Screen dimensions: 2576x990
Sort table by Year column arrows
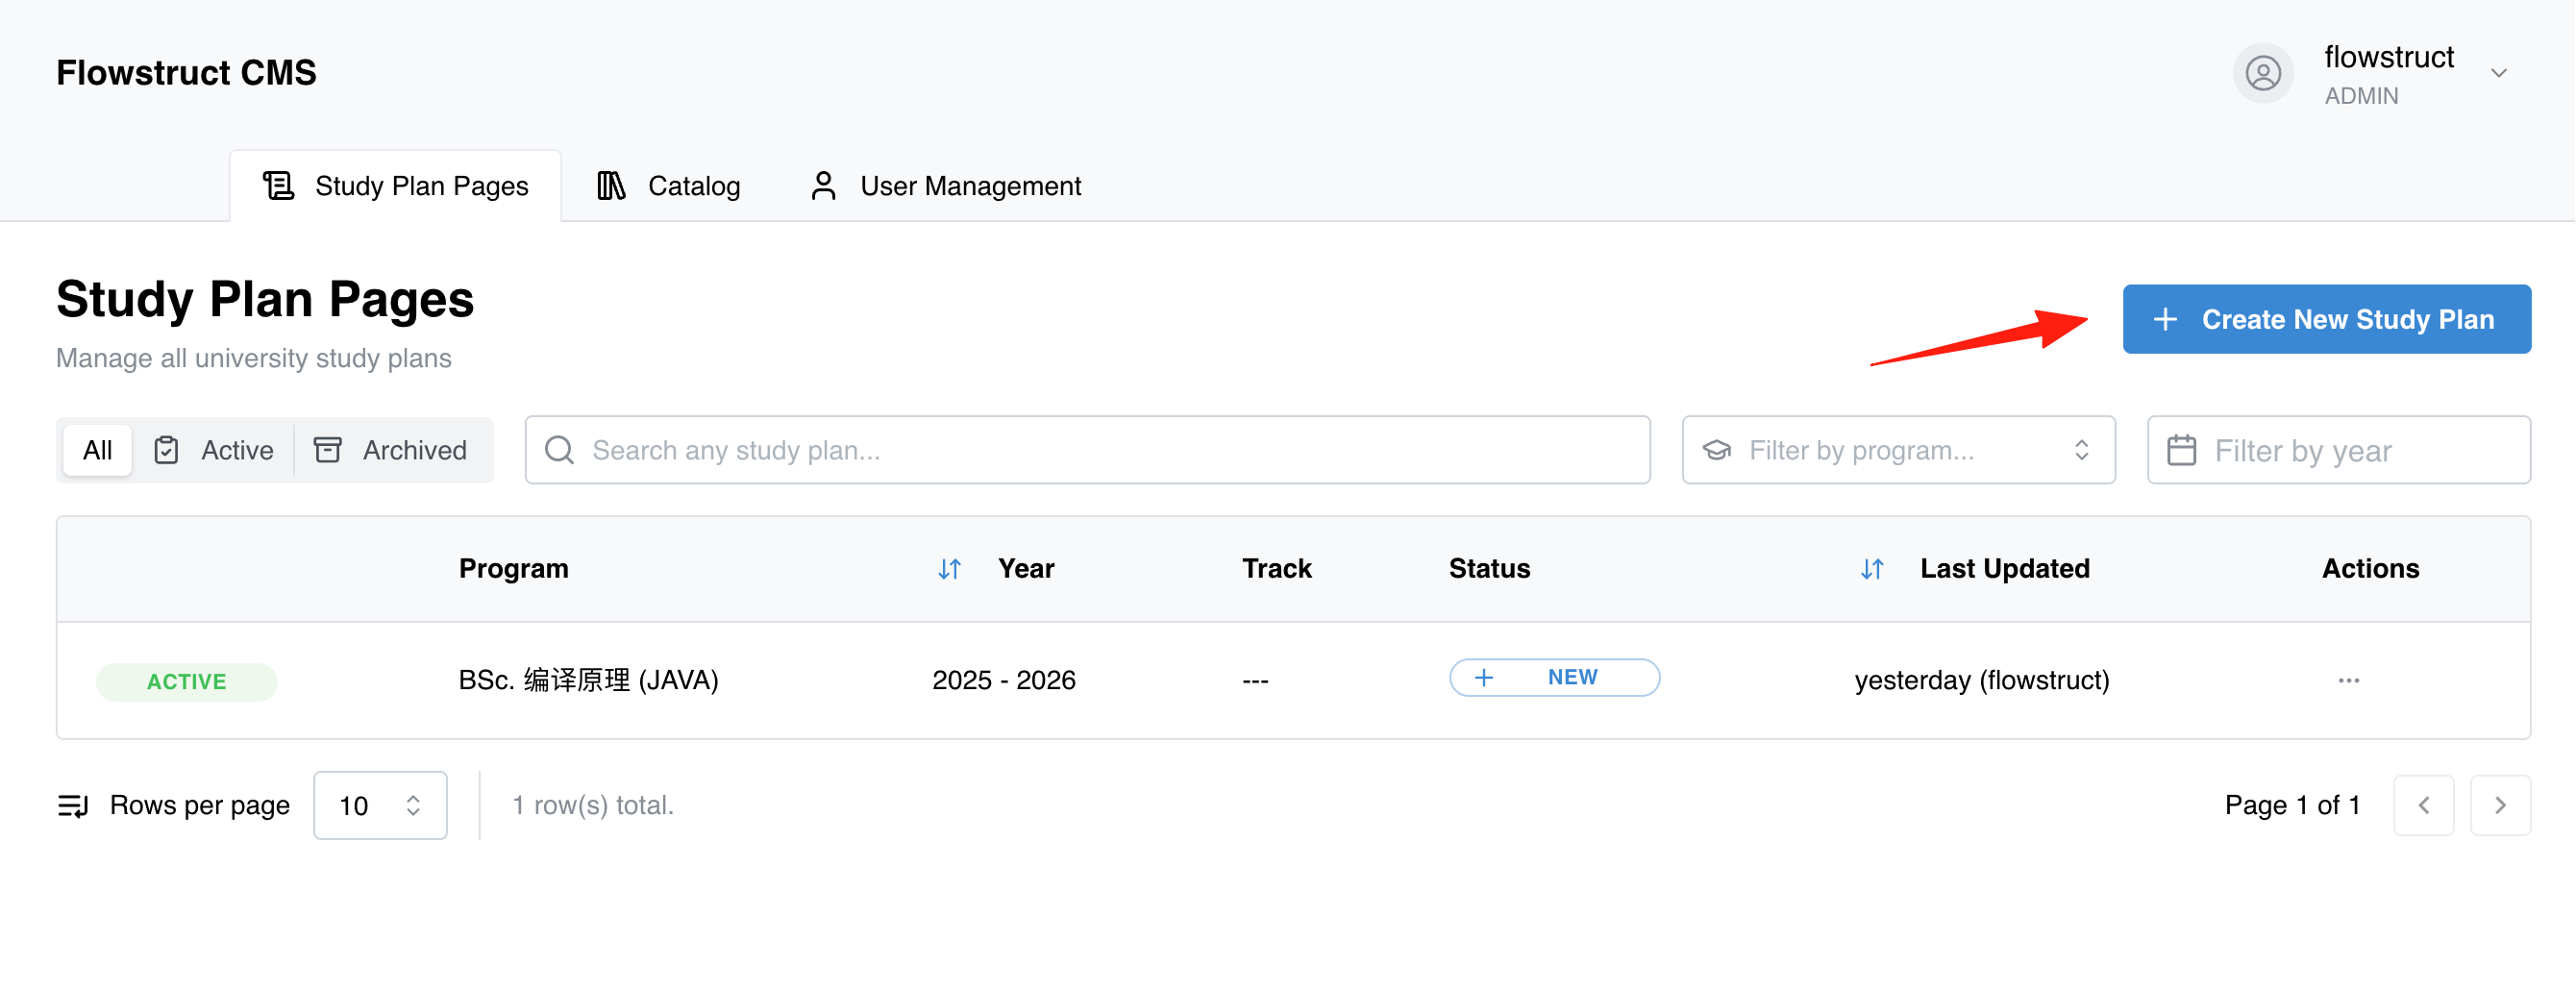949,569
